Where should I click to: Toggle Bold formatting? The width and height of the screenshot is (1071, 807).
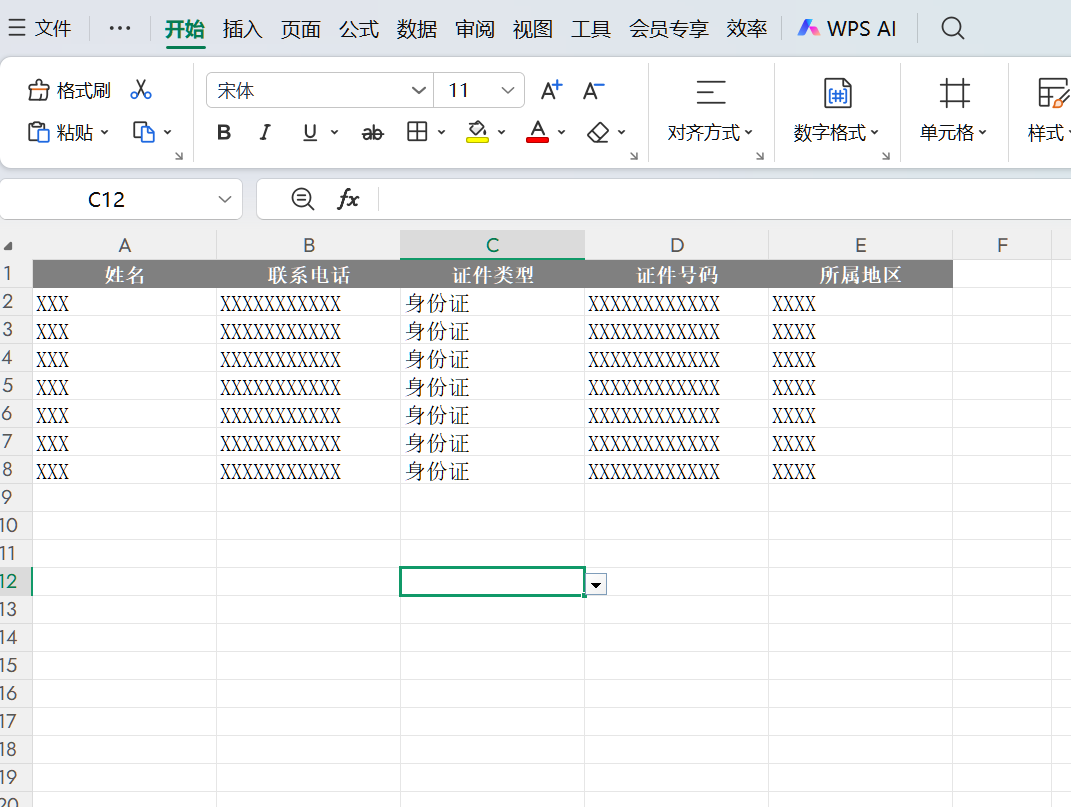[x=223, y=133]
